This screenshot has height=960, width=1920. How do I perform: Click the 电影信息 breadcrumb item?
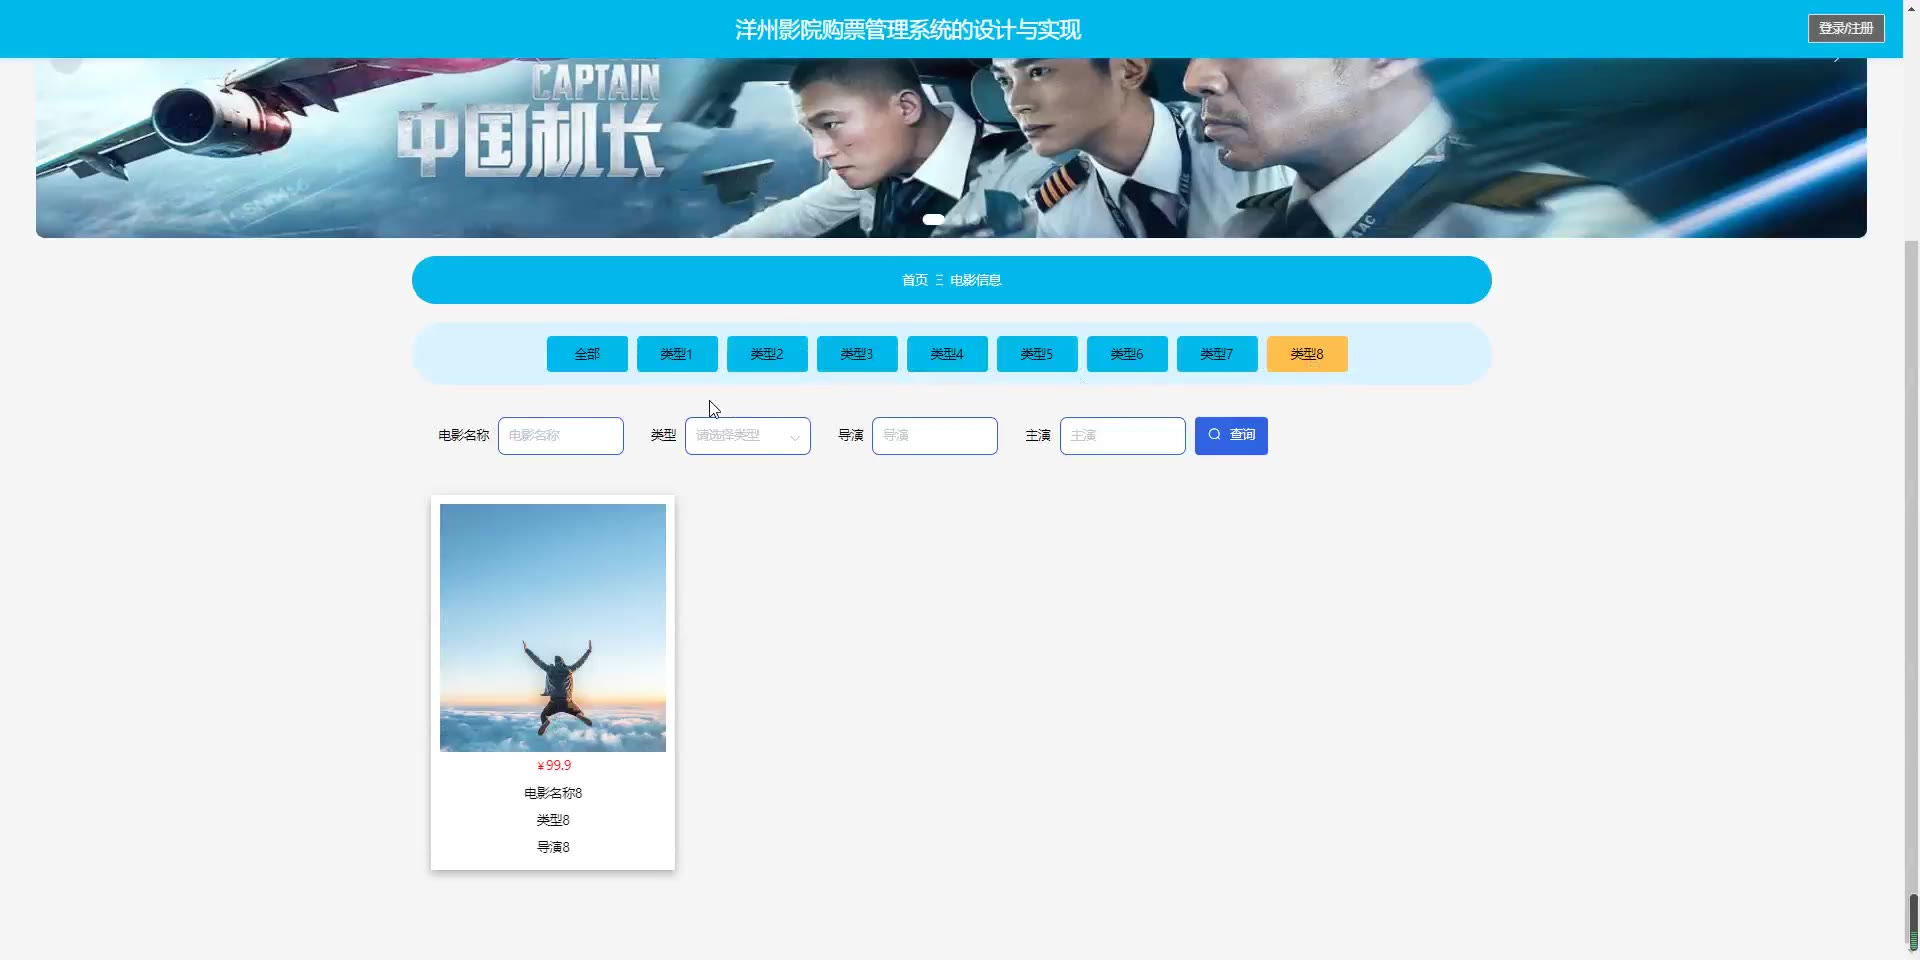click(976, 280)
